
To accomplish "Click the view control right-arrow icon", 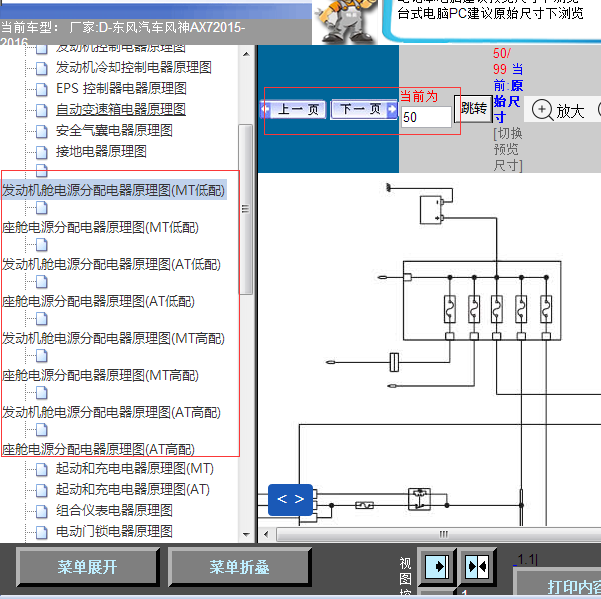I will point(437,567).
